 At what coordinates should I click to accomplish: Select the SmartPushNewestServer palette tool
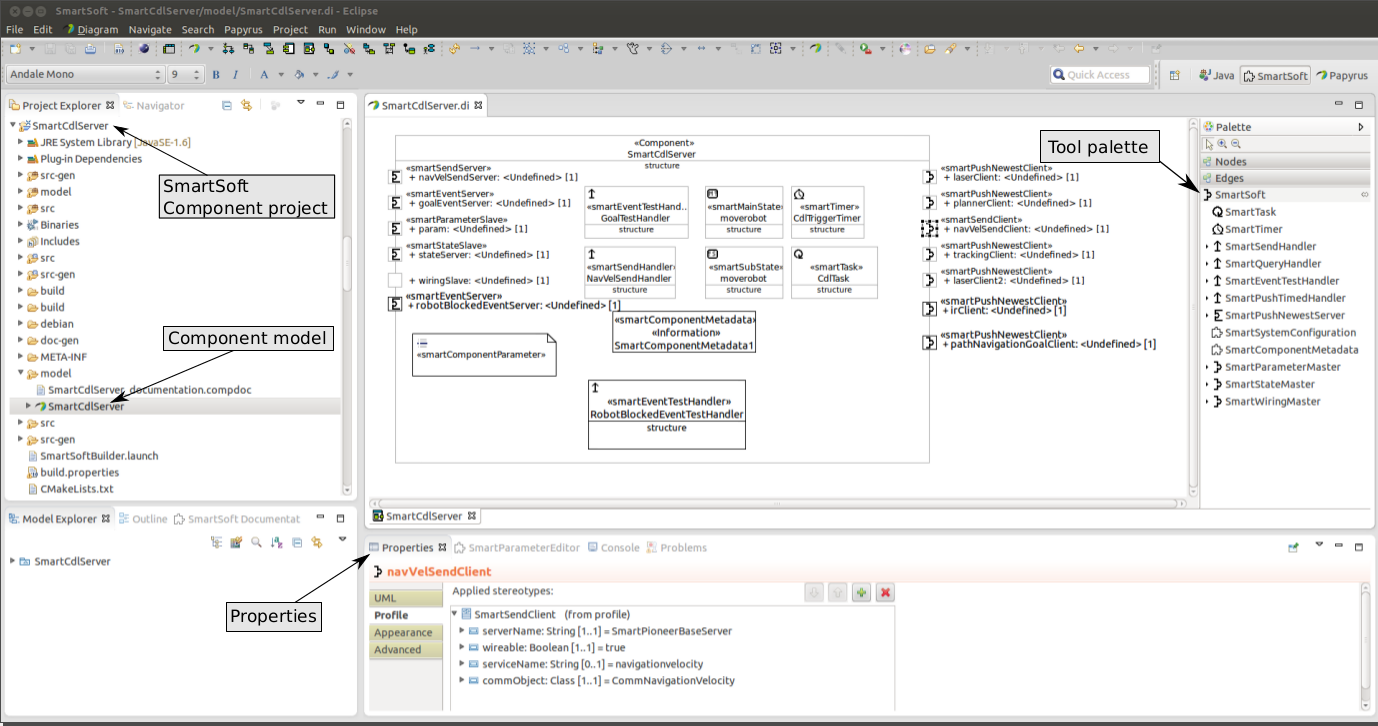tap(1277, 315)
